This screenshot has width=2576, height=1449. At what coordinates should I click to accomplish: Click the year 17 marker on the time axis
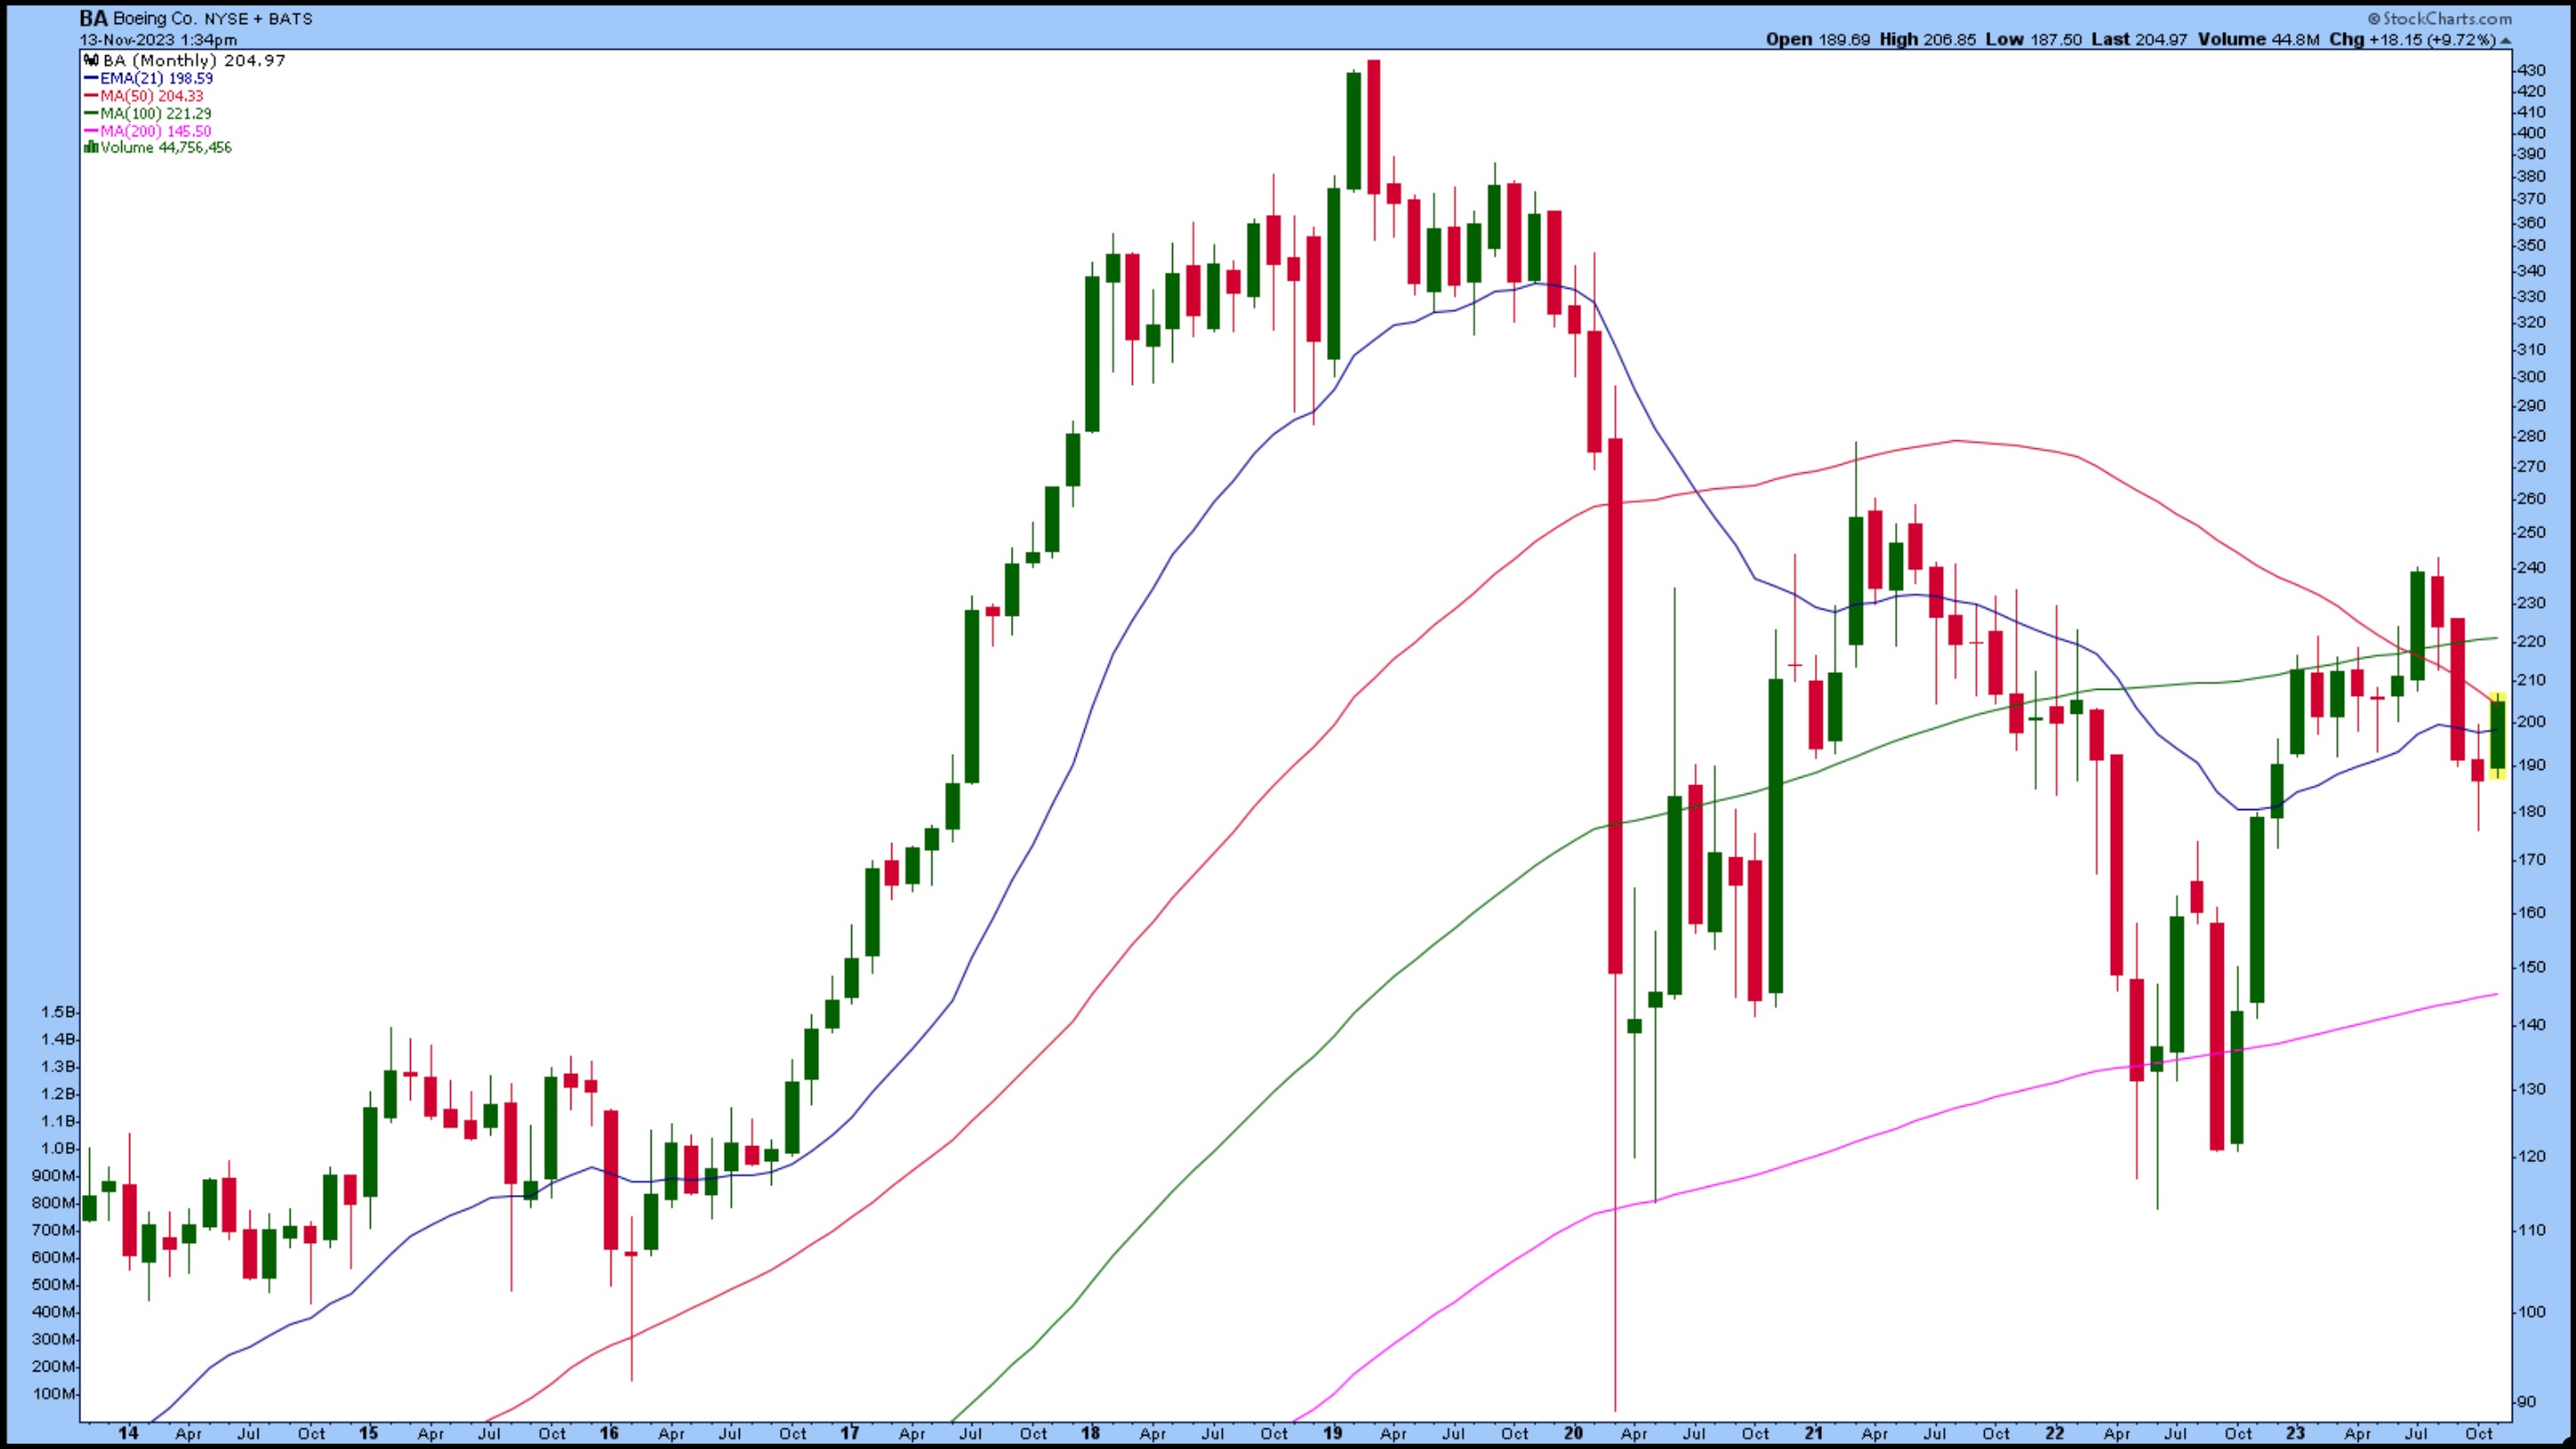(849, 1433)
